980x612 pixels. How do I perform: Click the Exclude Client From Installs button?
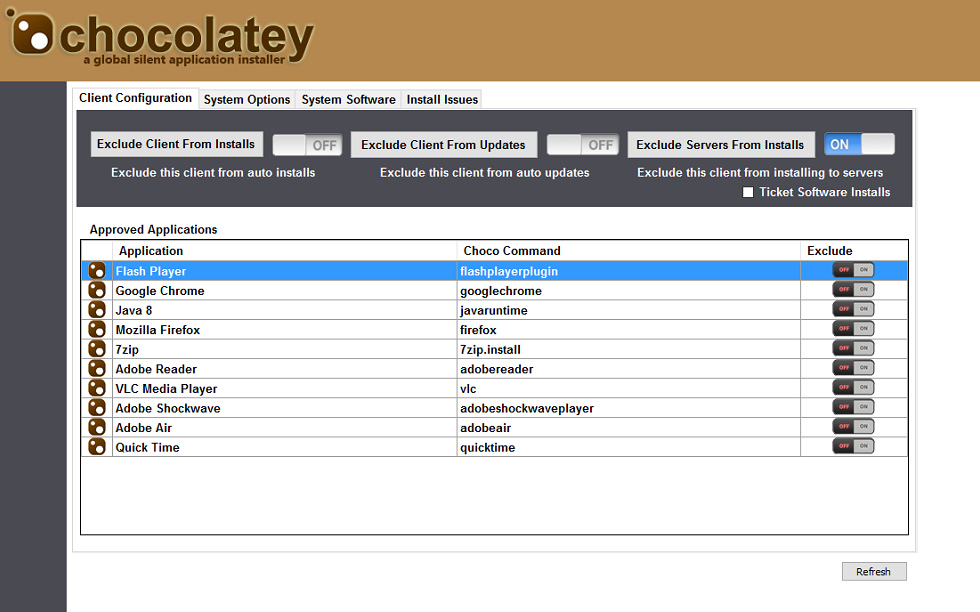176,144
